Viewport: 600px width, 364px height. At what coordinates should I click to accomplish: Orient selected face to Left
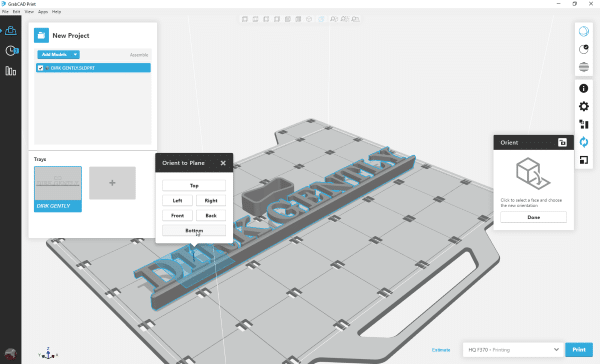[x=178, y=201]
